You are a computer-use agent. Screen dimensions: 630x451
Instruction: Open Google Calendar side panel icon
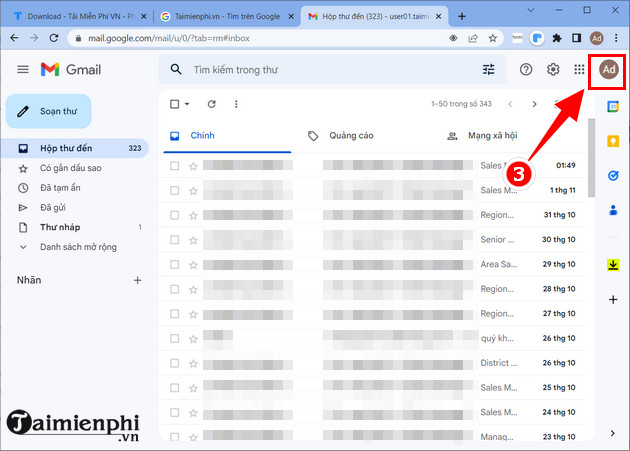pos(613,107)
